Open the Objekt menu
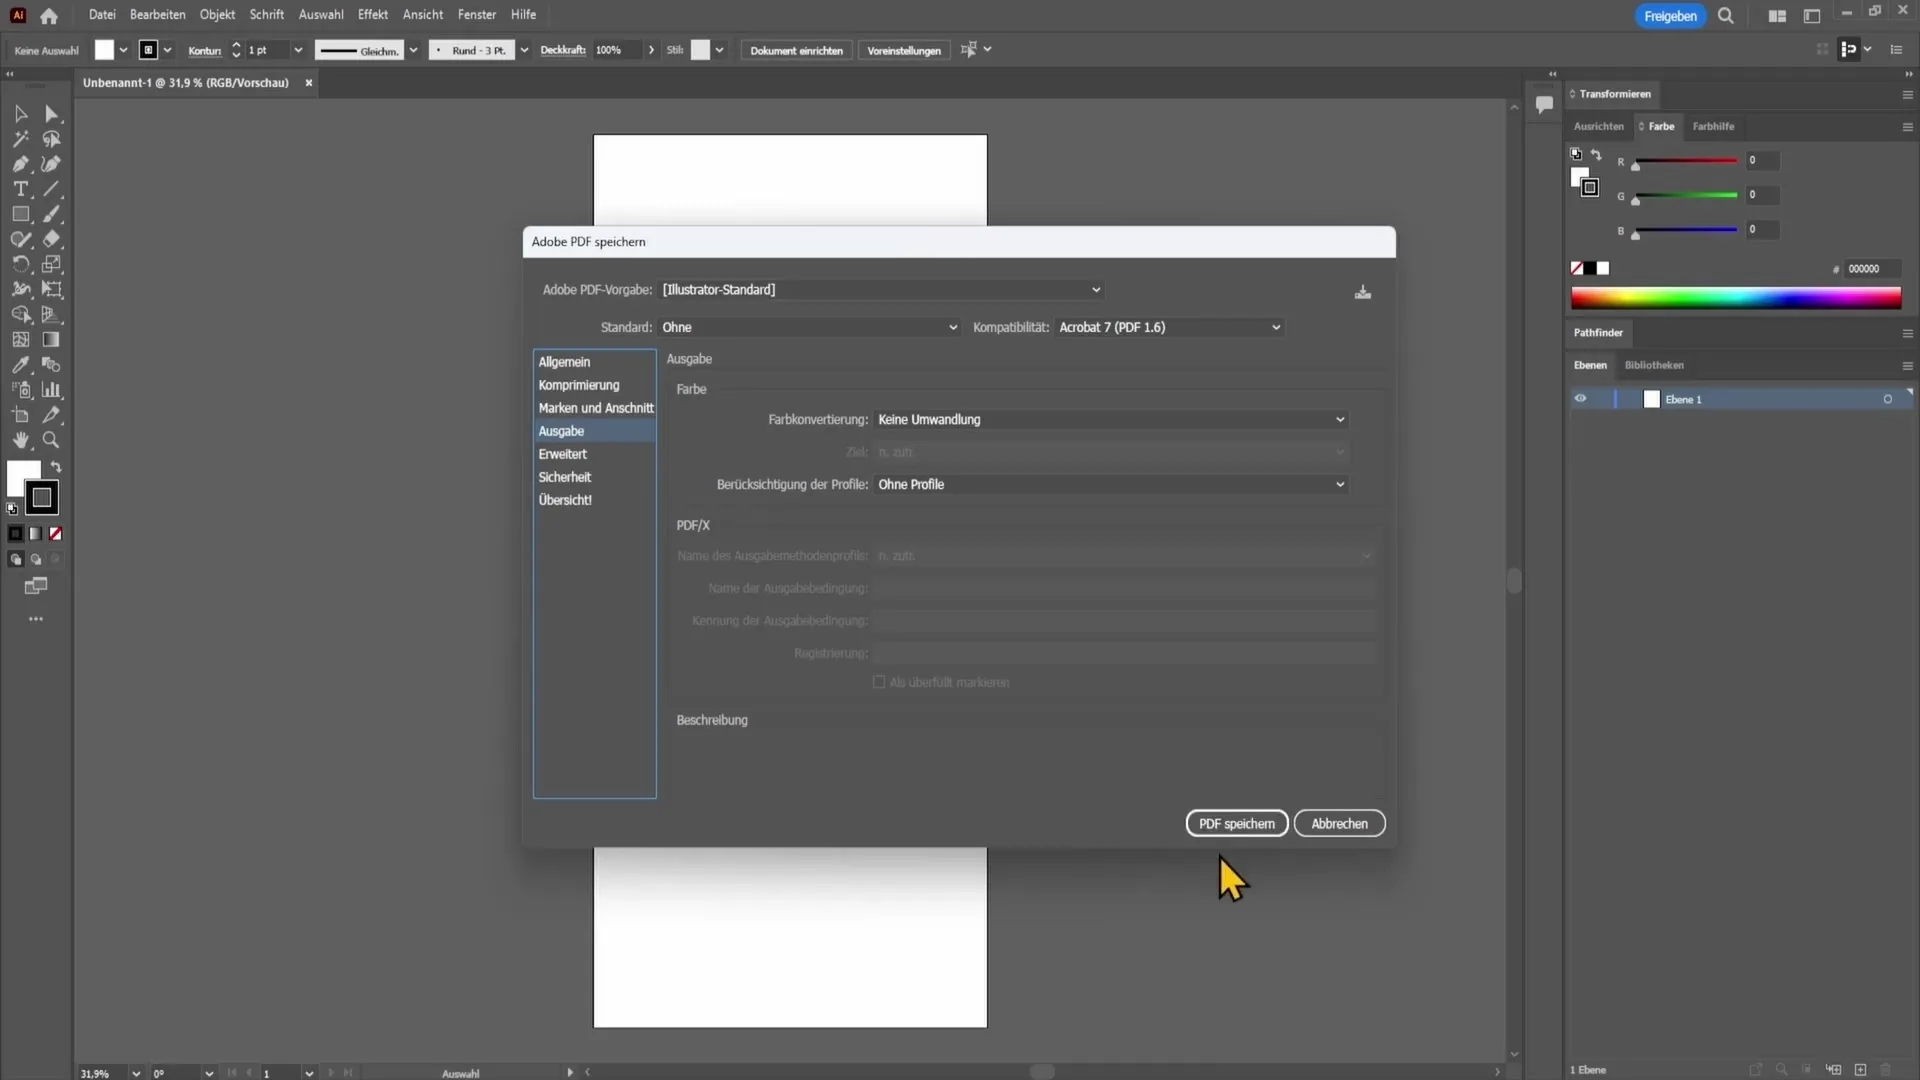 point(217,15)
